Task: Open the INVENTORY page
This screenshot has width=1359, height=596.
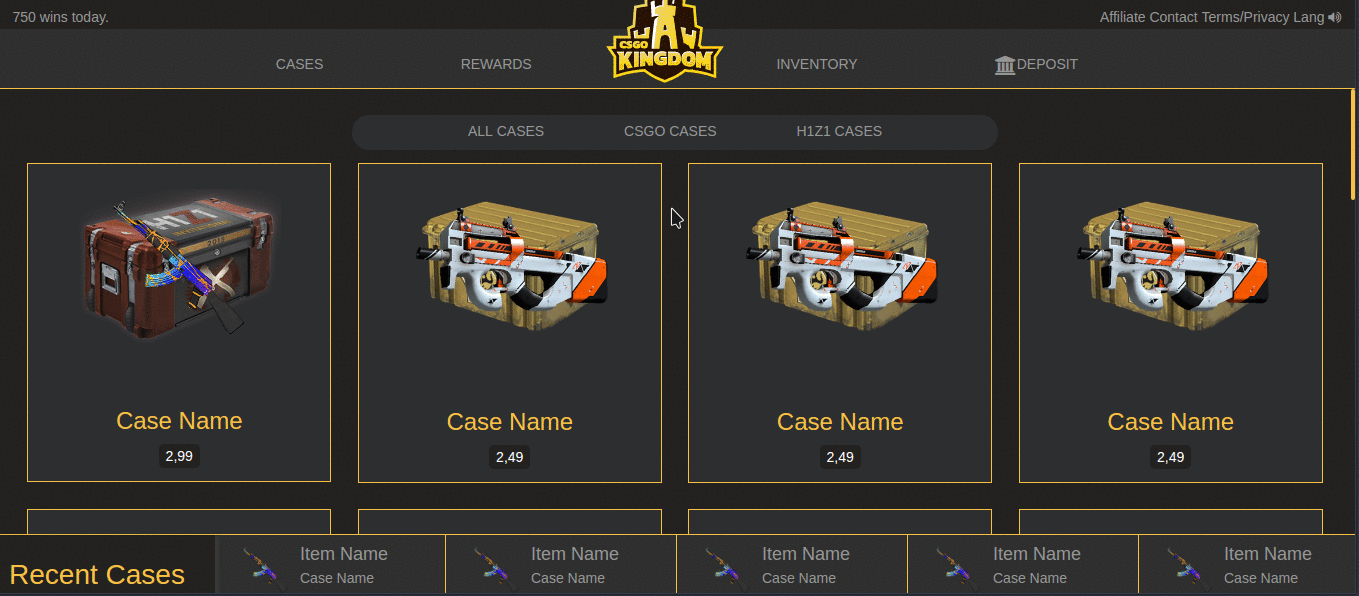Action: coord(817,64)
